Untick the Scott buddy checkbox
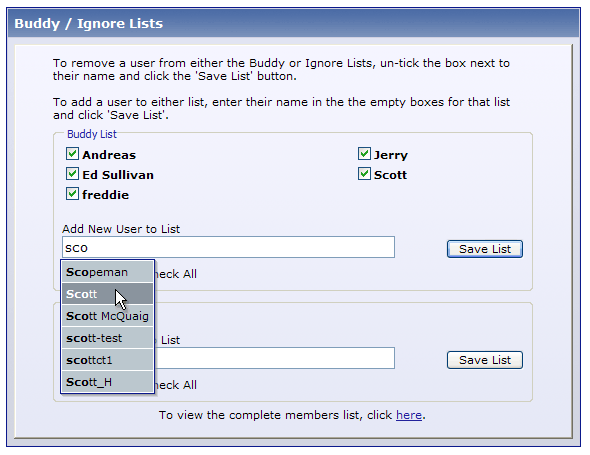The width and height of the screenshot is (590, 455). [364, 174]
